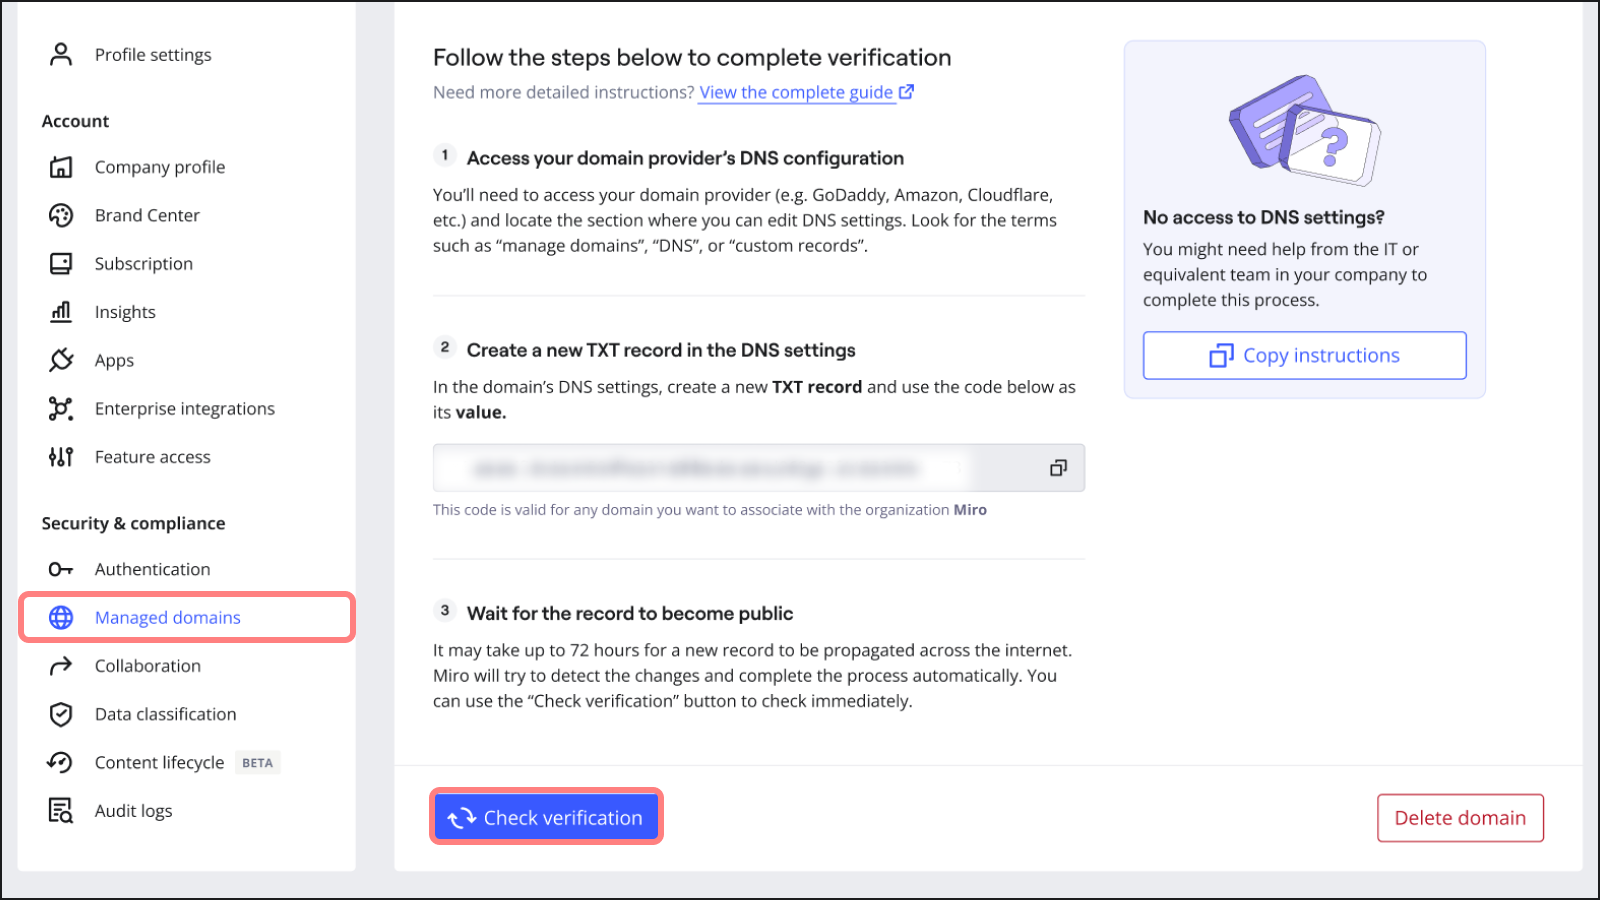This screenshot has width=1600, height=900.
Task: Select the Managed domains globe icon
Action: (61, 617)
